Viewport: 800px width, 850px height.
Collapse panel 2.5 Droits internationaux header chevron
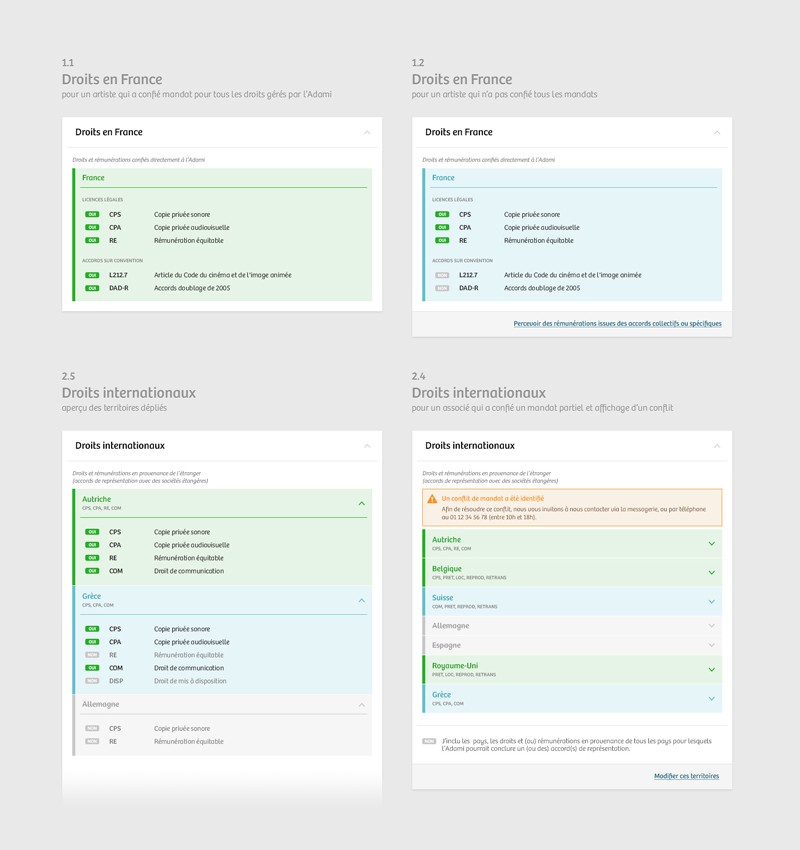367,446
